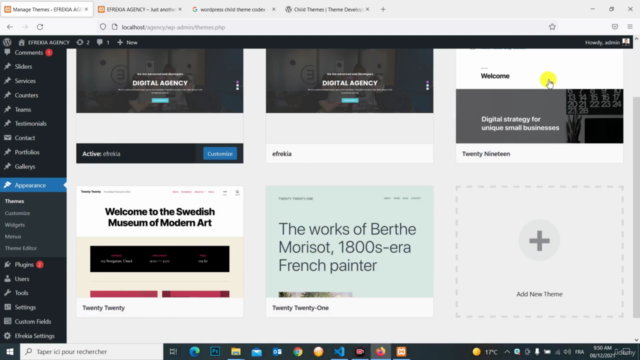Open Mail app from taskbar
The height and width of the screenshot is (360, 640).
point(256,351)
